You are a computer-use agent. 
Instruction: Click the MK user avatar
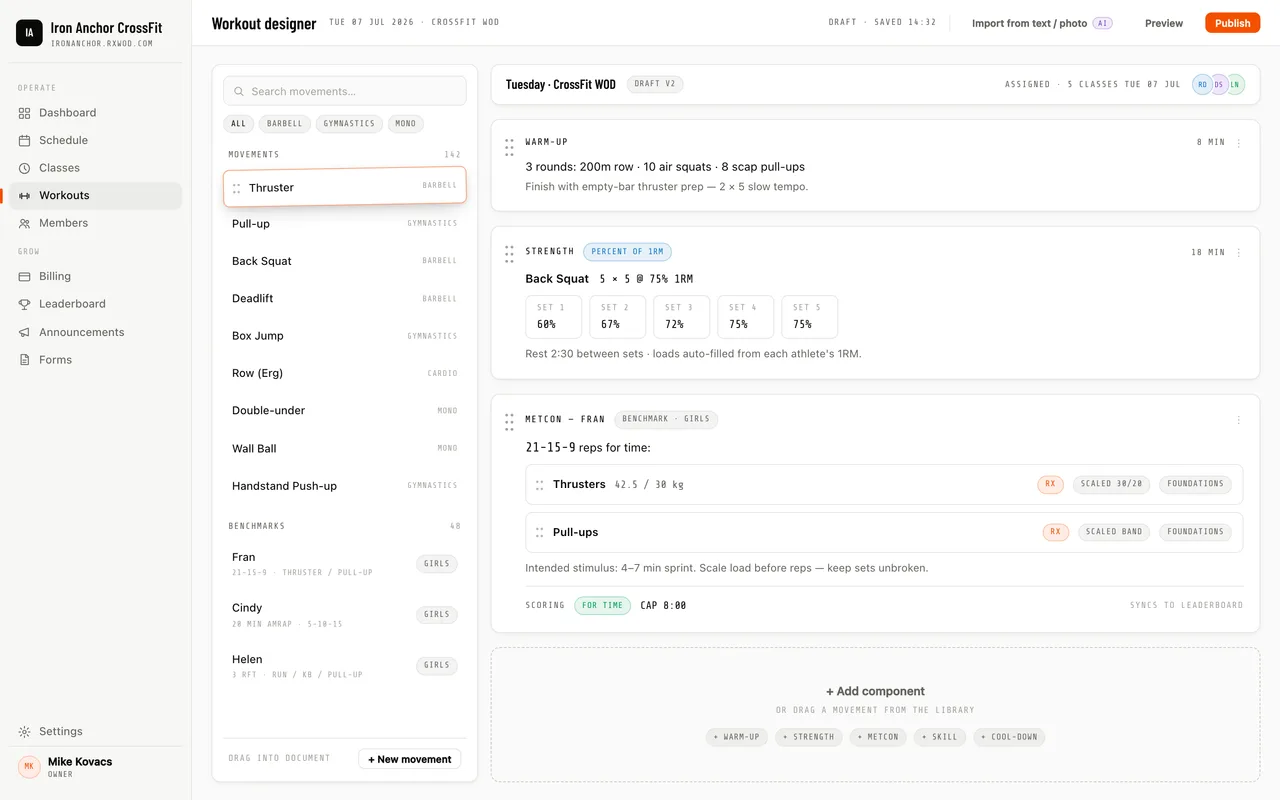(x=29, y=767)
